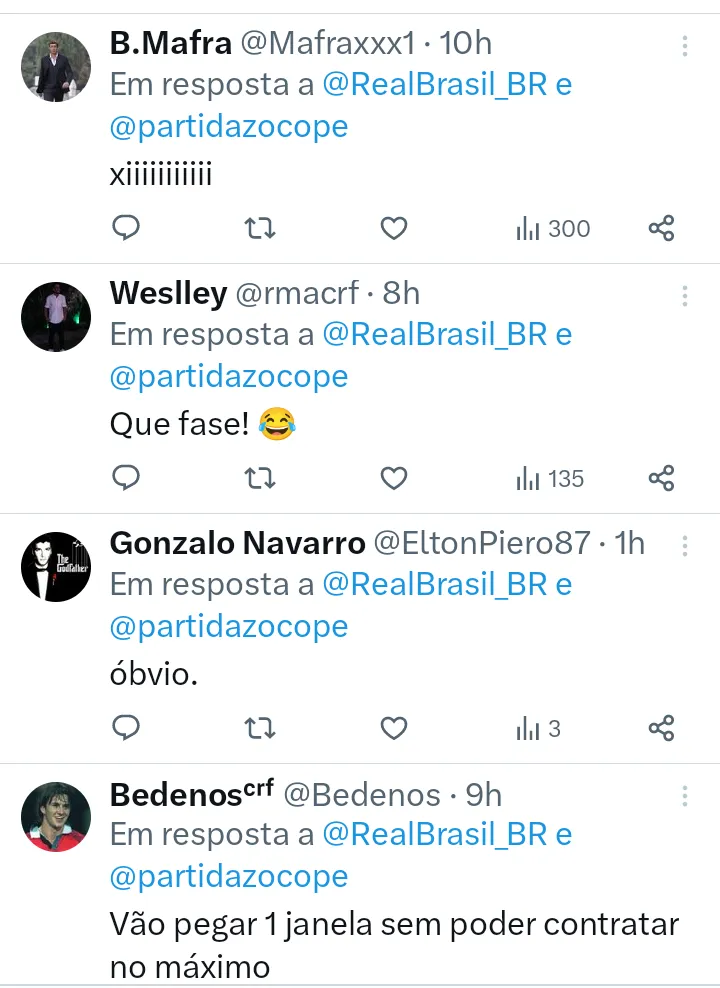This screenshot has height=988, width=720.
Task: Like Gonzalo Navarro's tweet
Action: (x=394, y=728)
